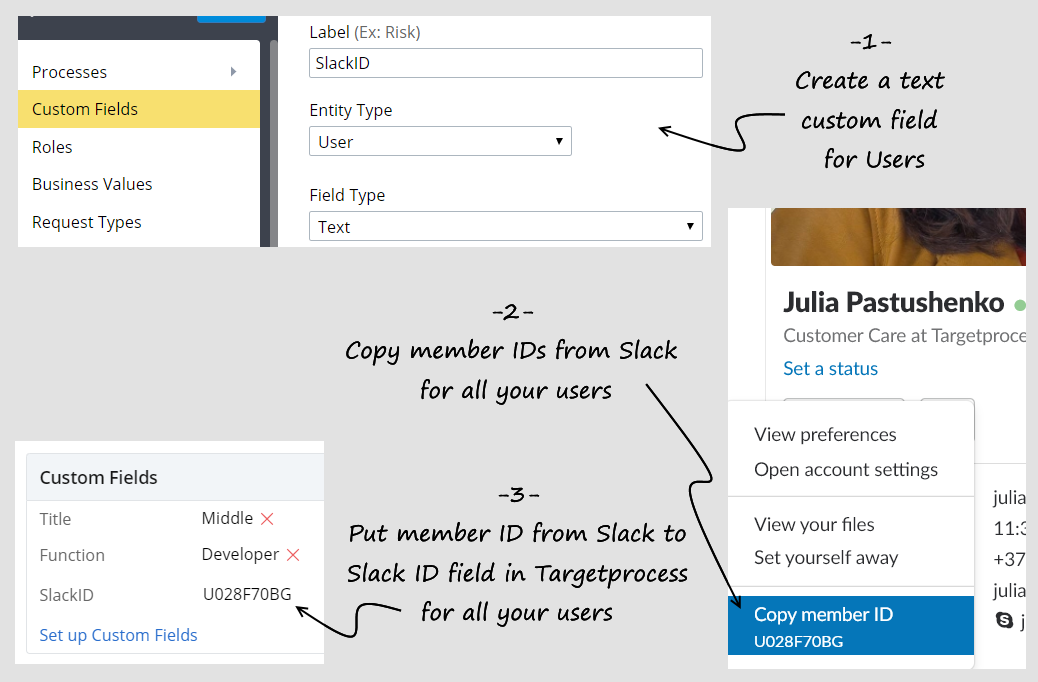Remove the Developer value from Function field
Screen dimensions: 1038x682
click(x=293, y=555)
